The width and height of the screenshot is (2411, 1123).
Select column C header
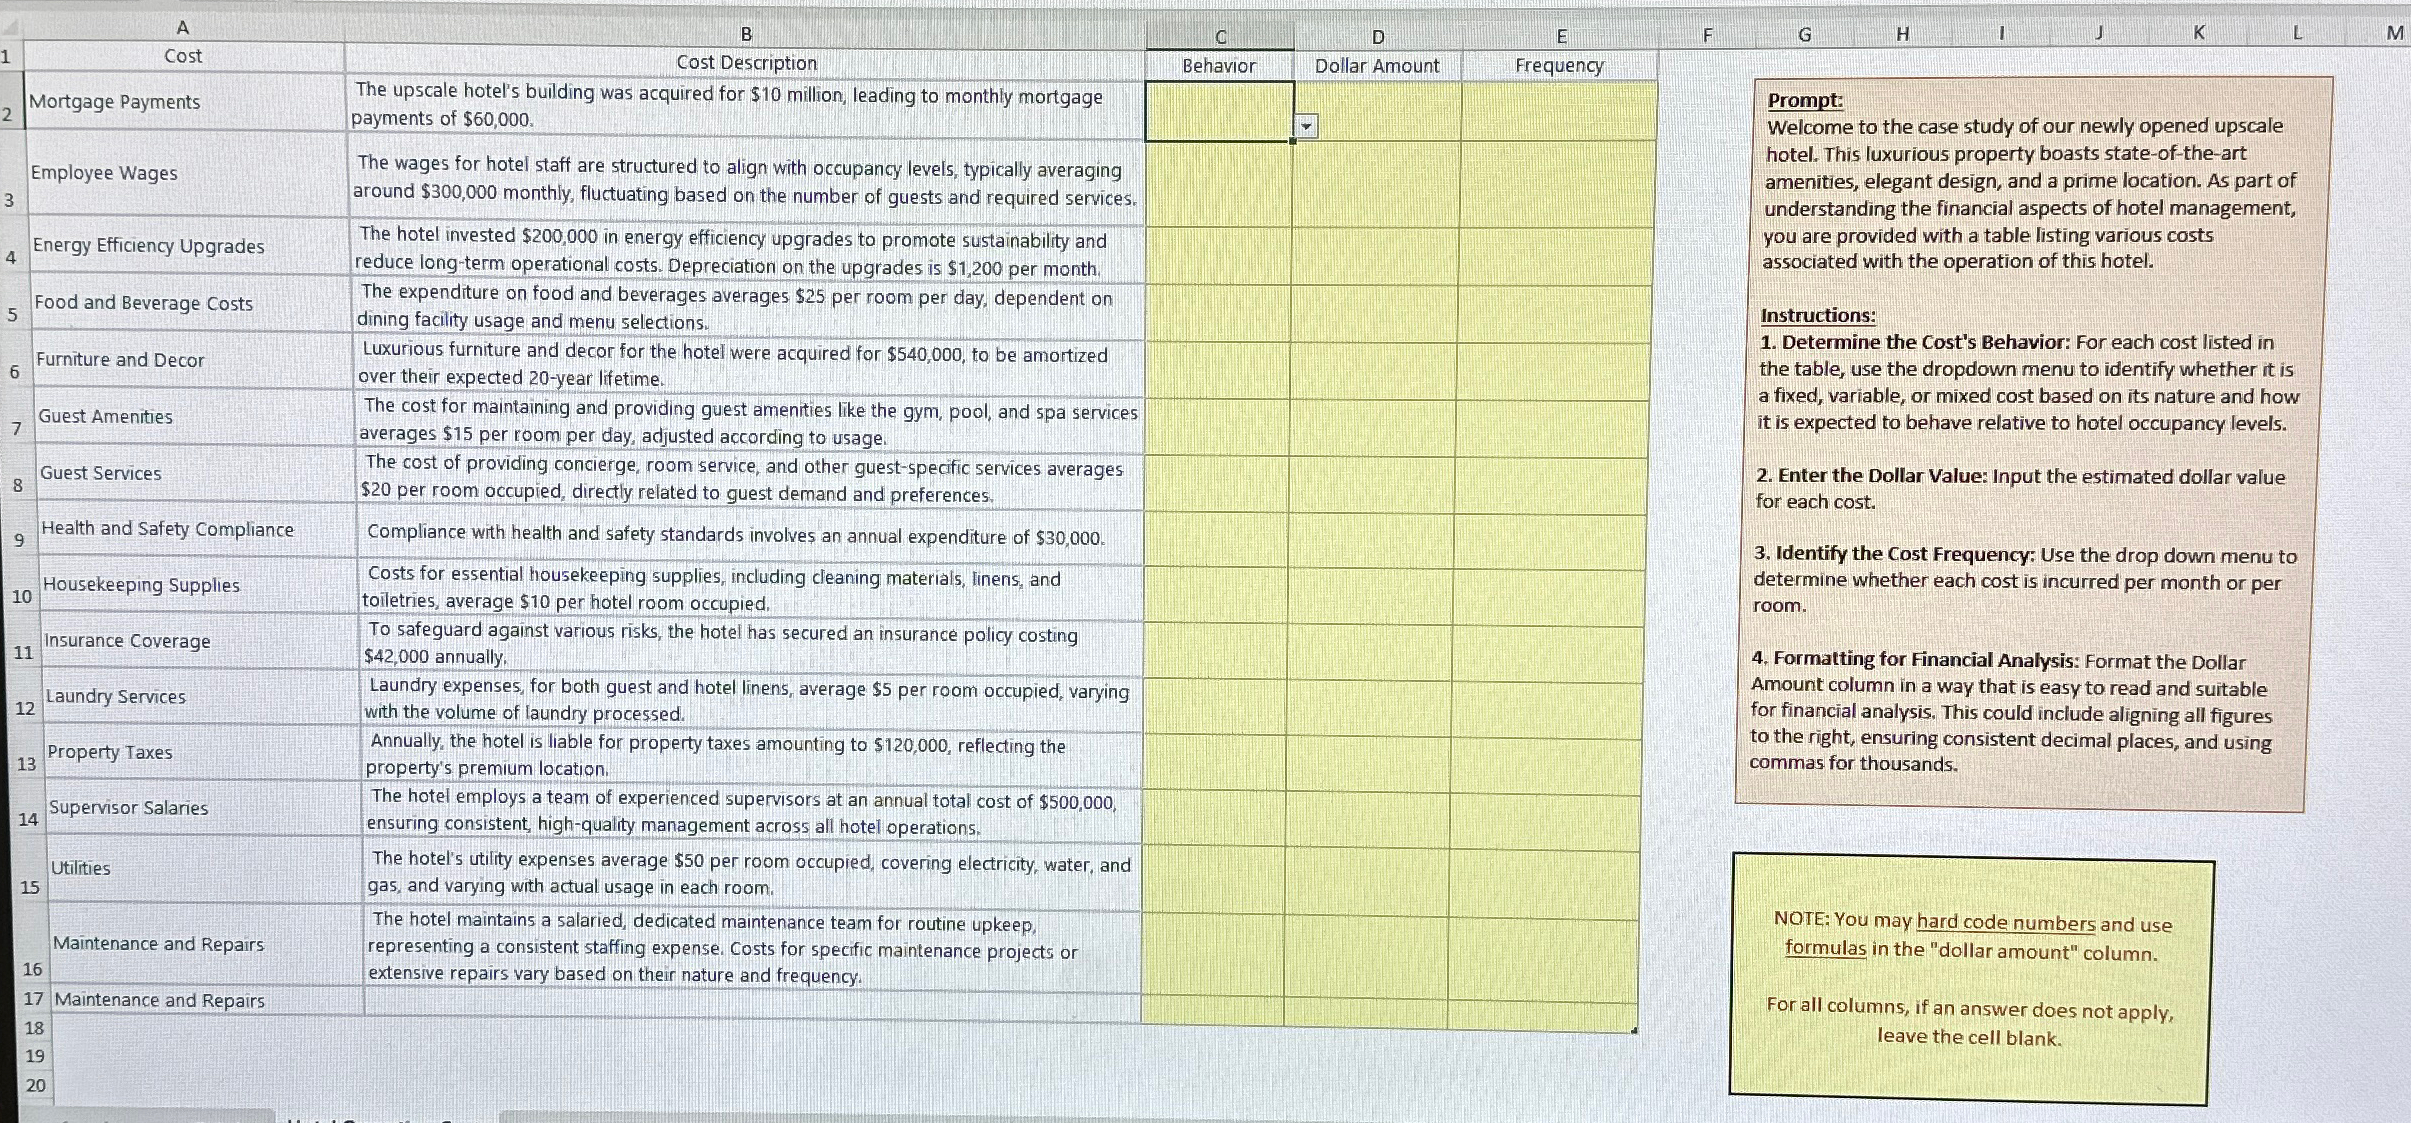pos(1220,37)
